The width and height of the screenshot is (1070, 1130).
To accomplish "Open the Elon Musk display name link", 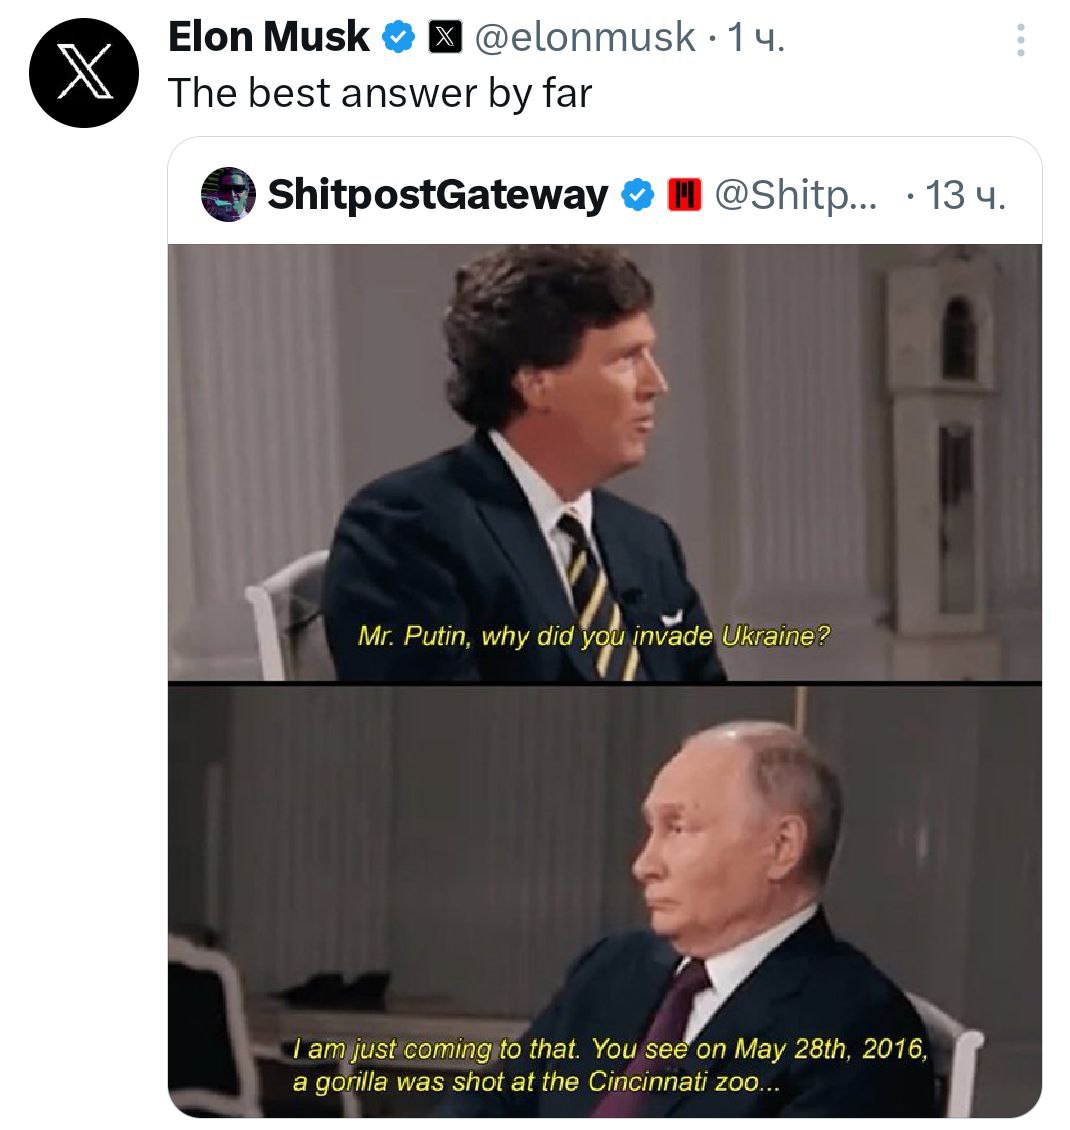I will (x=269, y=37).
